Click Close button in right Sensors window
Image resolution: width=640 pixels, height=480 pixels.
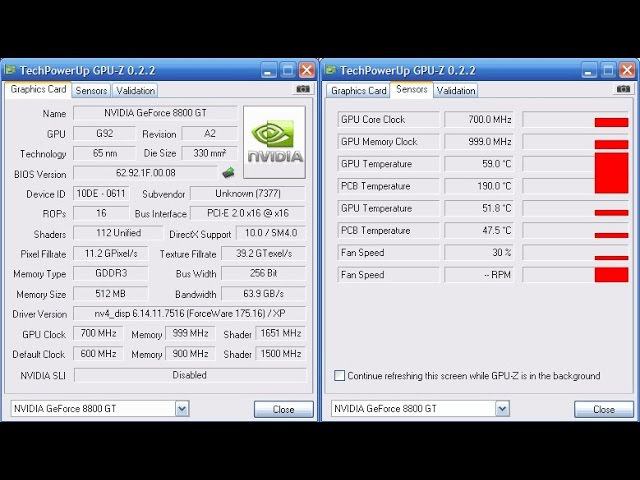tap(604, 409)
